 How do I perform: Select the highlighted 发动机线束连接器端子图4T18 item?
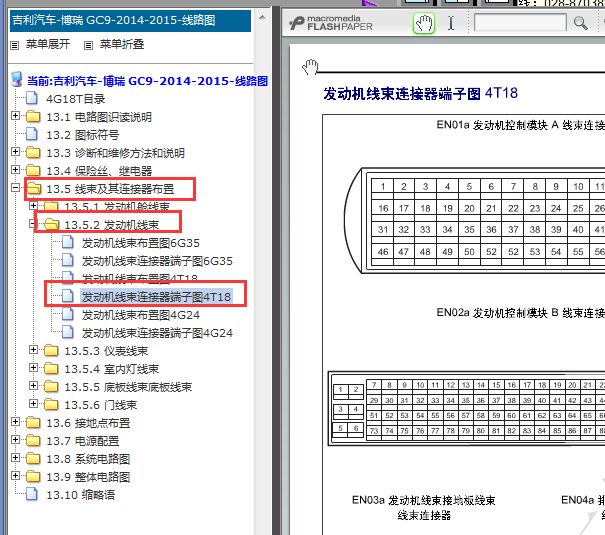[x=156, y=297]
